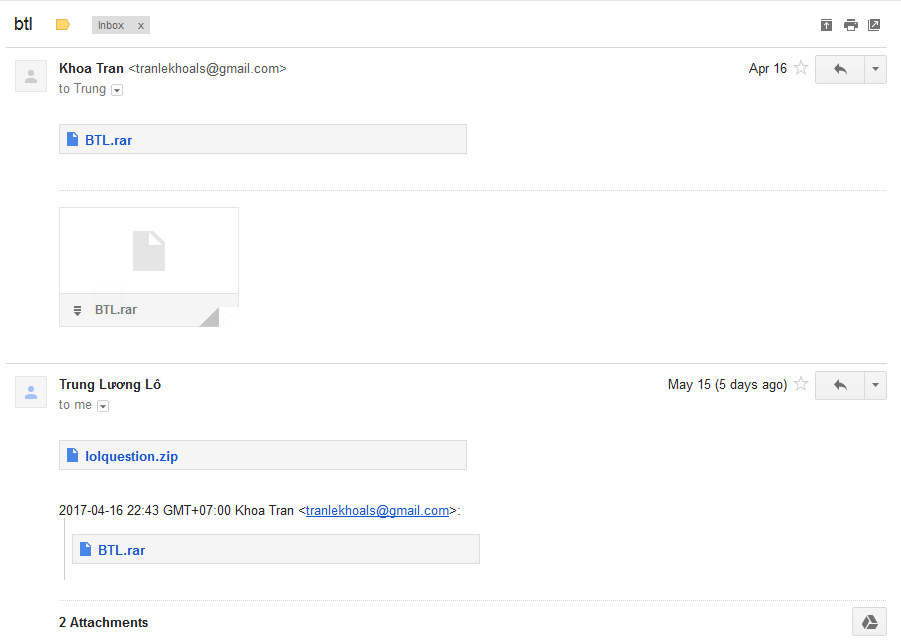Open conversation in a new window
Image resolution: width=901 pixels, height=641 pixels.
[874, 25]
